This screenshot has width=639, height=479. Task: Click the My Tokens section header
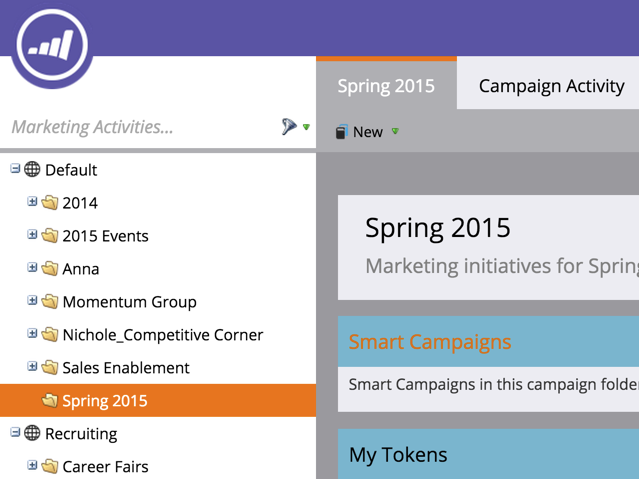(x=398, y=455)
